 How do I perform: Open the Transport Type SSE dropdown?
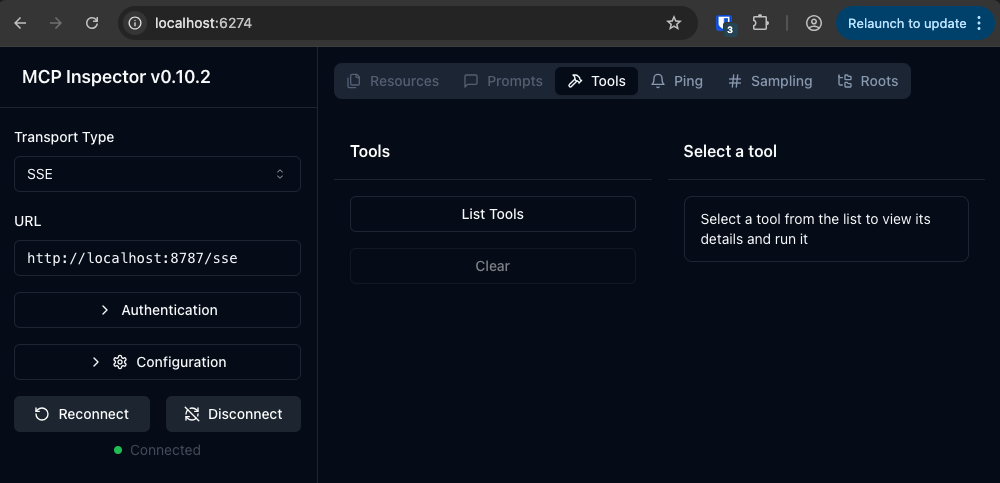coord(157,174)
